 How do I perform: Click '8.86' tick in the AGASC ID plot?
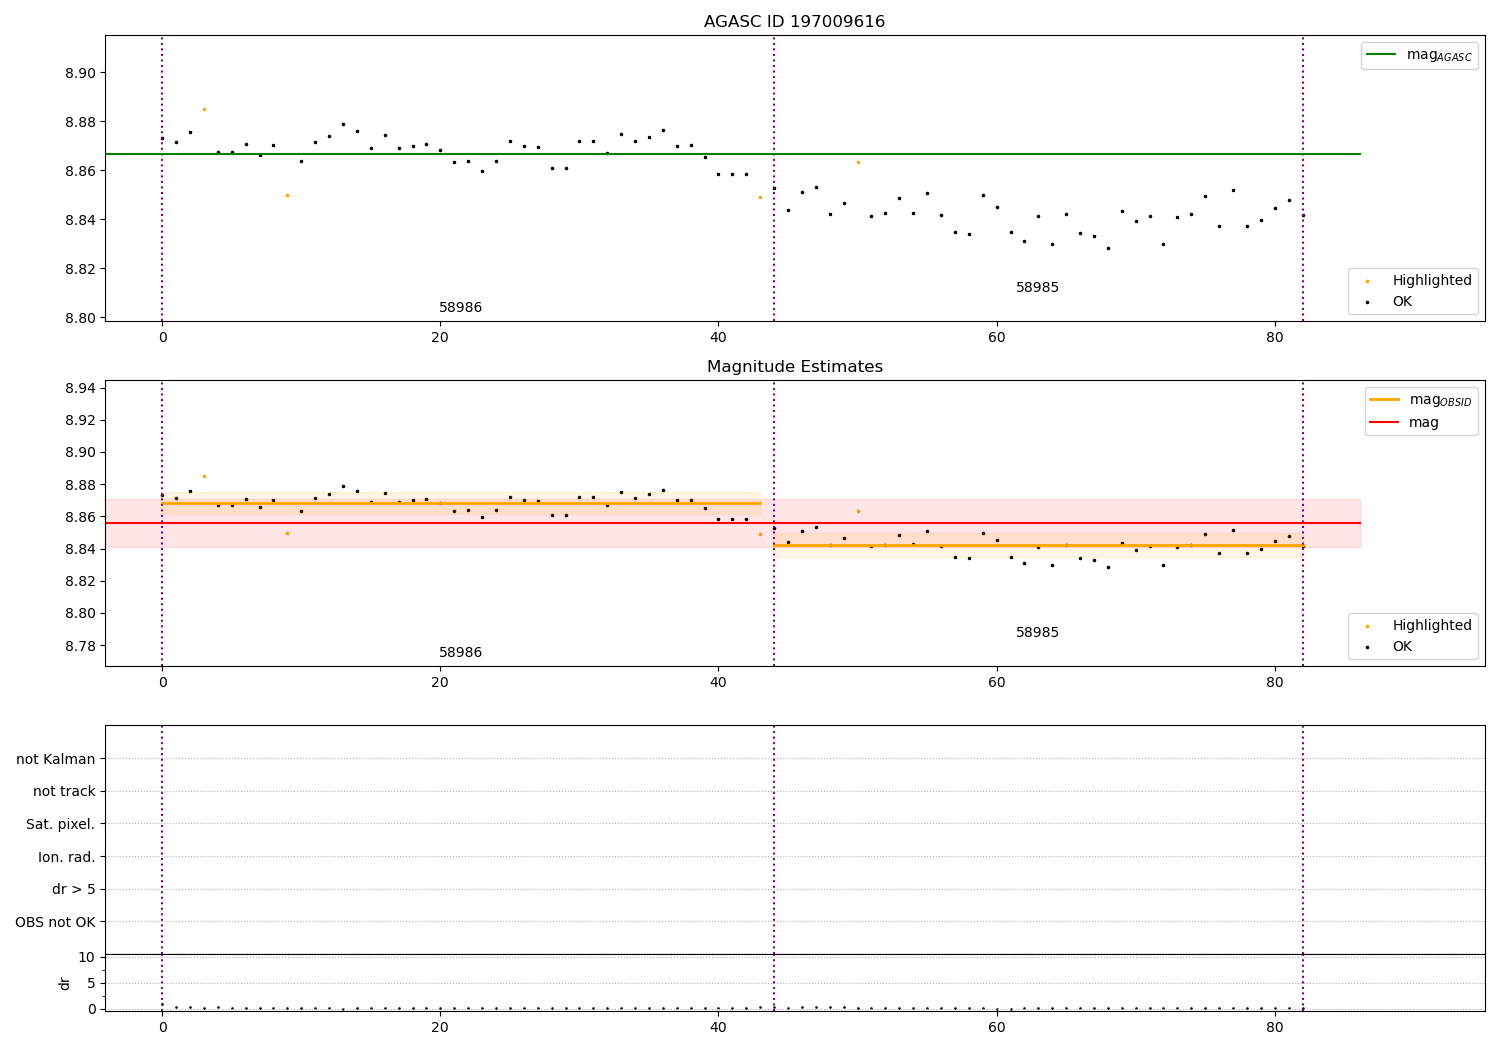pos(79,171)
